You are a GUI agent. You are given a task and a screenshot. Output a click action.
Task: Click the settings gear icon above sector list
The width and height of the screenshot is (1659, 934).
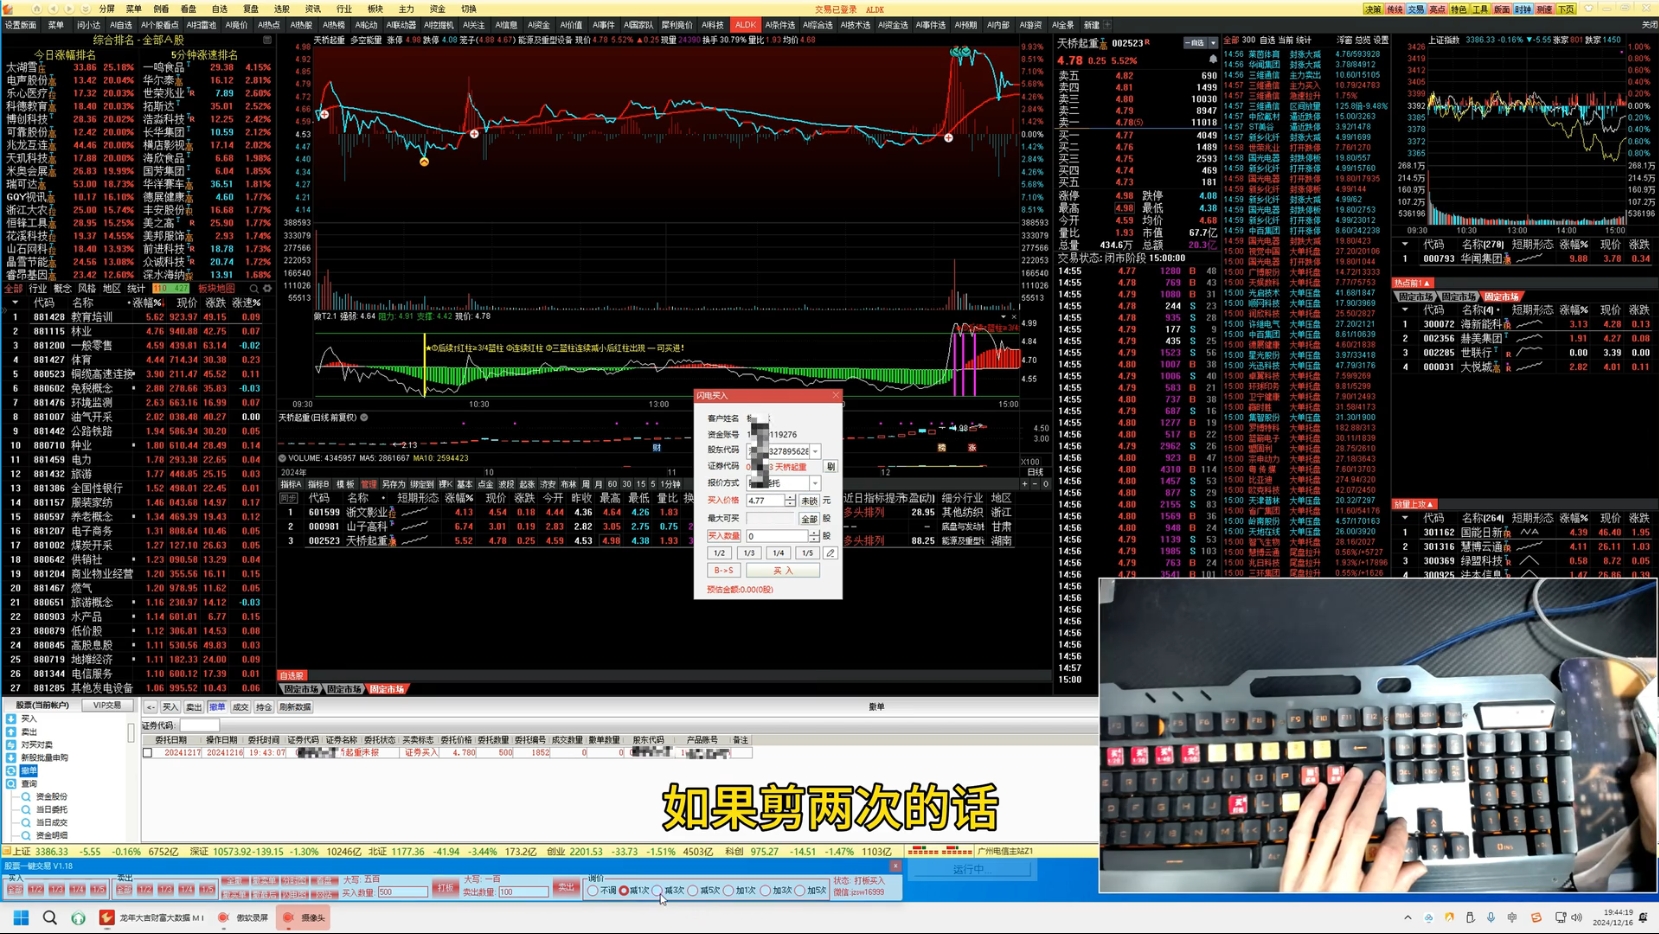point(267,289)
